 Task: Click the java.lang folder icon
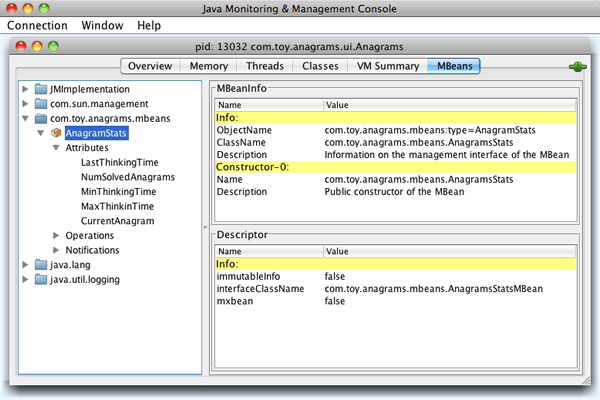41,265
